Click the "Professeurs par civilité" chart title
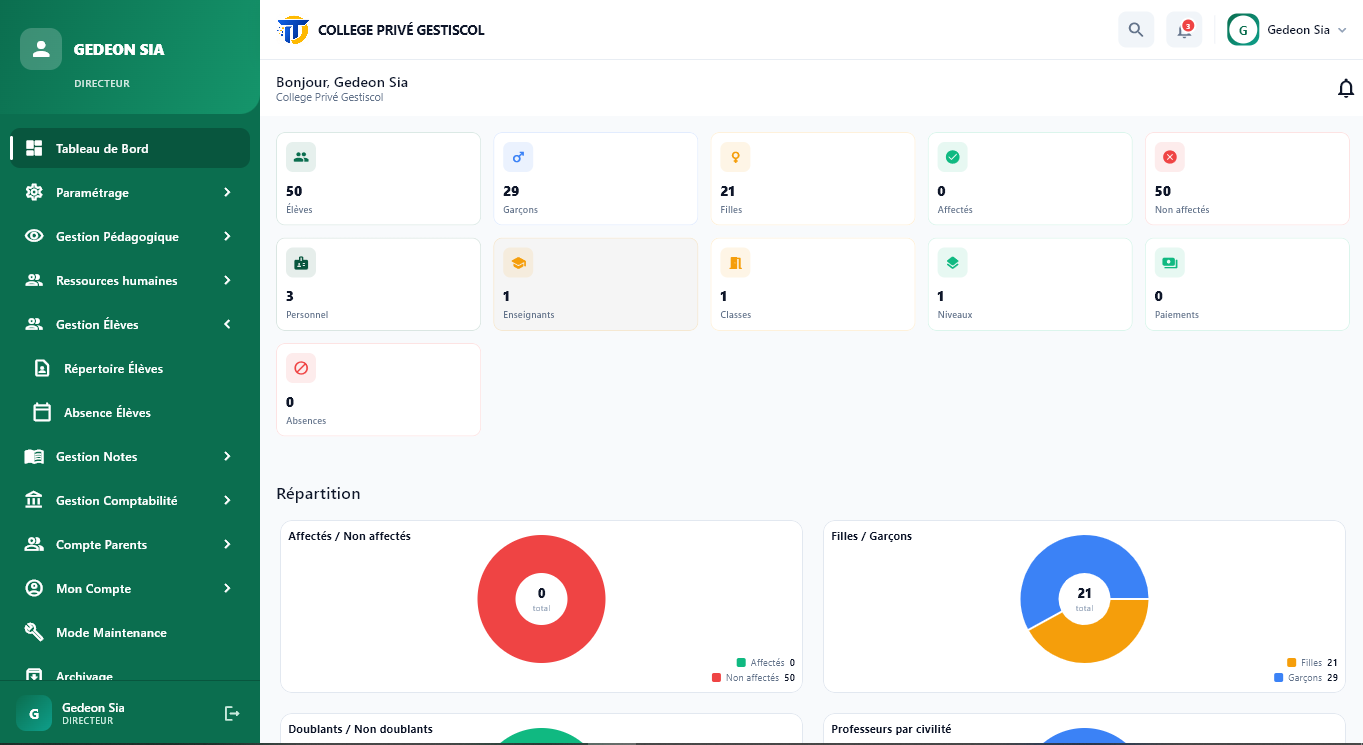The height and width of the screenshot is (745, 1363). click(x=891, y=729)
